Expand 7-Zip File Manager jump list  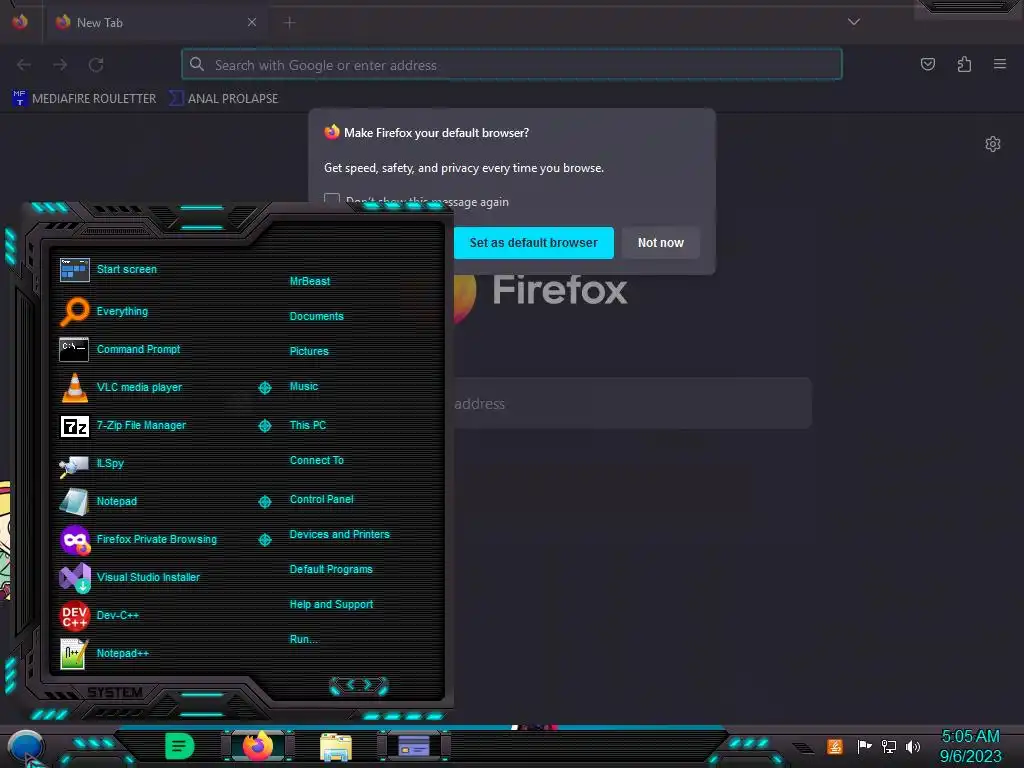pos(264,426)
